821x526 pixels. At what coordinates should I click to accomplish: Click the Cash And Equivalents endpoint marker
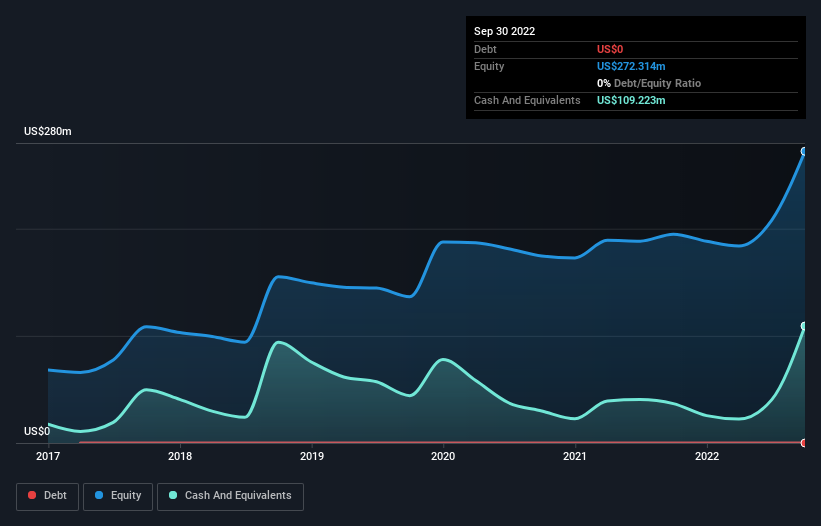coord(804,326)
